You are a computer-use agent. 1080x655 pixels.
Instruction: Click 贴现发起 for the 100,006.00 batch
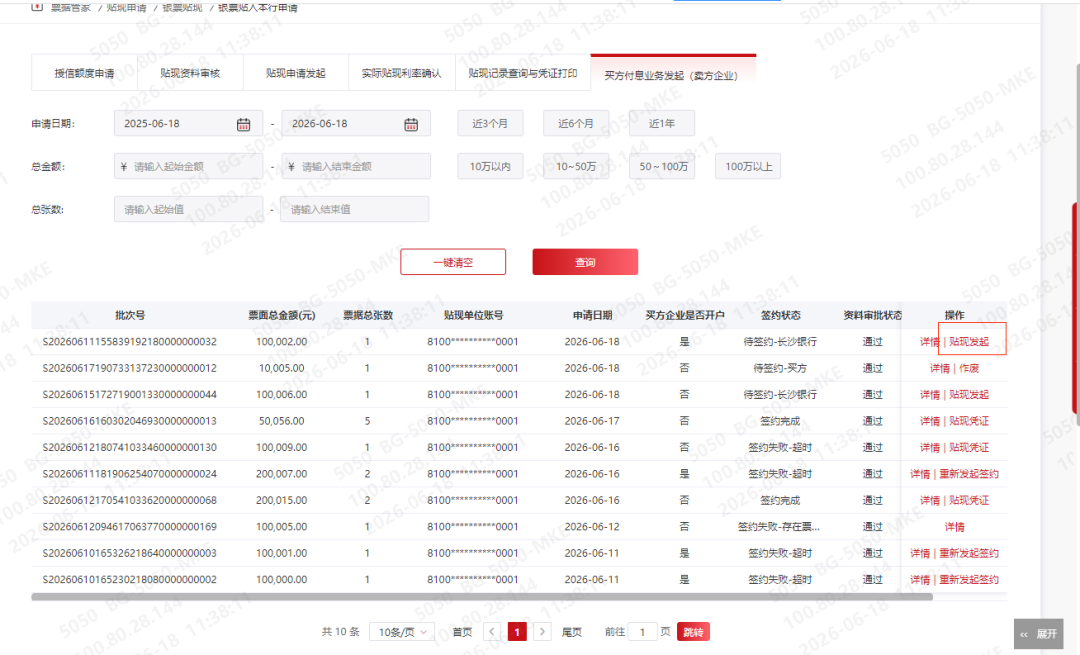point(968,395)
